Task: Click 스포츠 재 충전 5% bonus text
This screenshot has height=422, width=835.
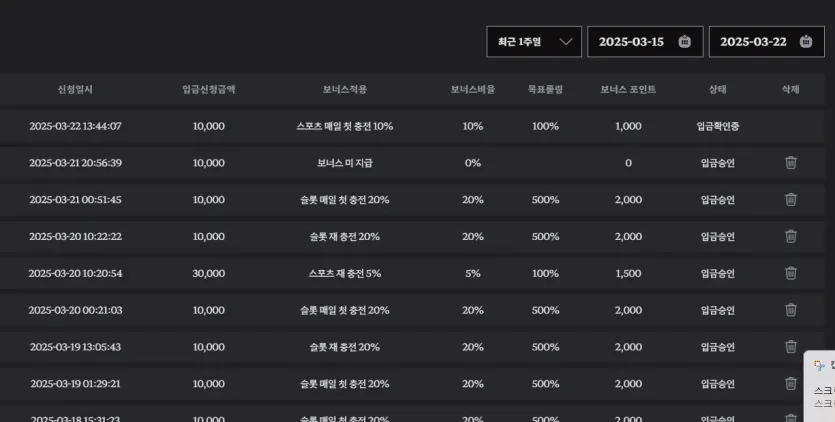Action: click(x=345, y=273)
